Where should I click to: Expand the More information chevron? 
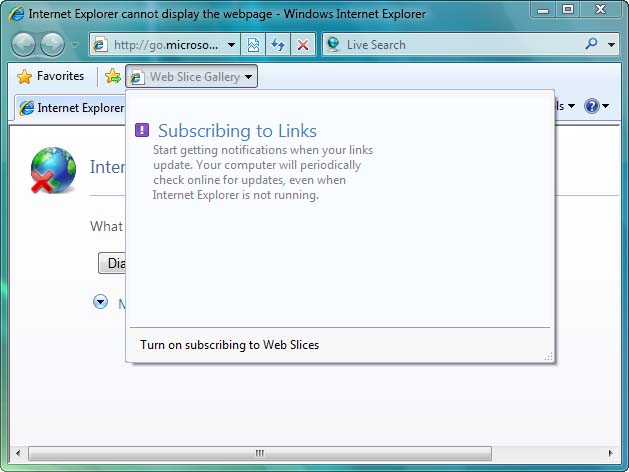click(x=100, y=301)
